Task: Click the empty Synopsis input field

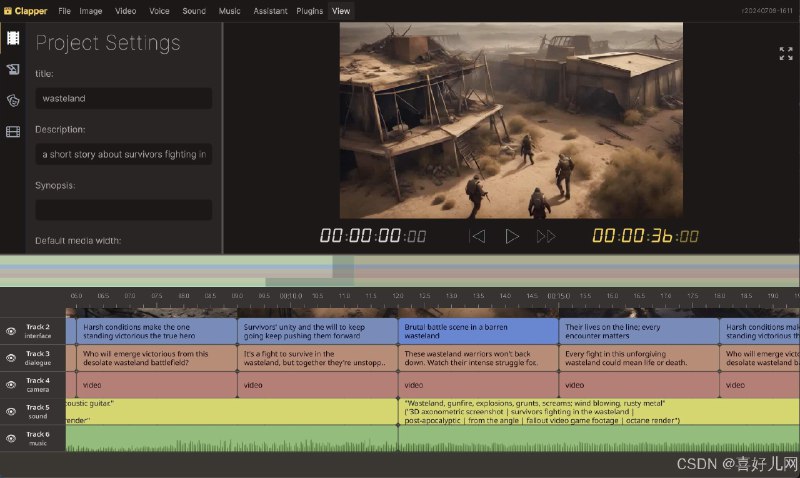Action: pos(123,210)
